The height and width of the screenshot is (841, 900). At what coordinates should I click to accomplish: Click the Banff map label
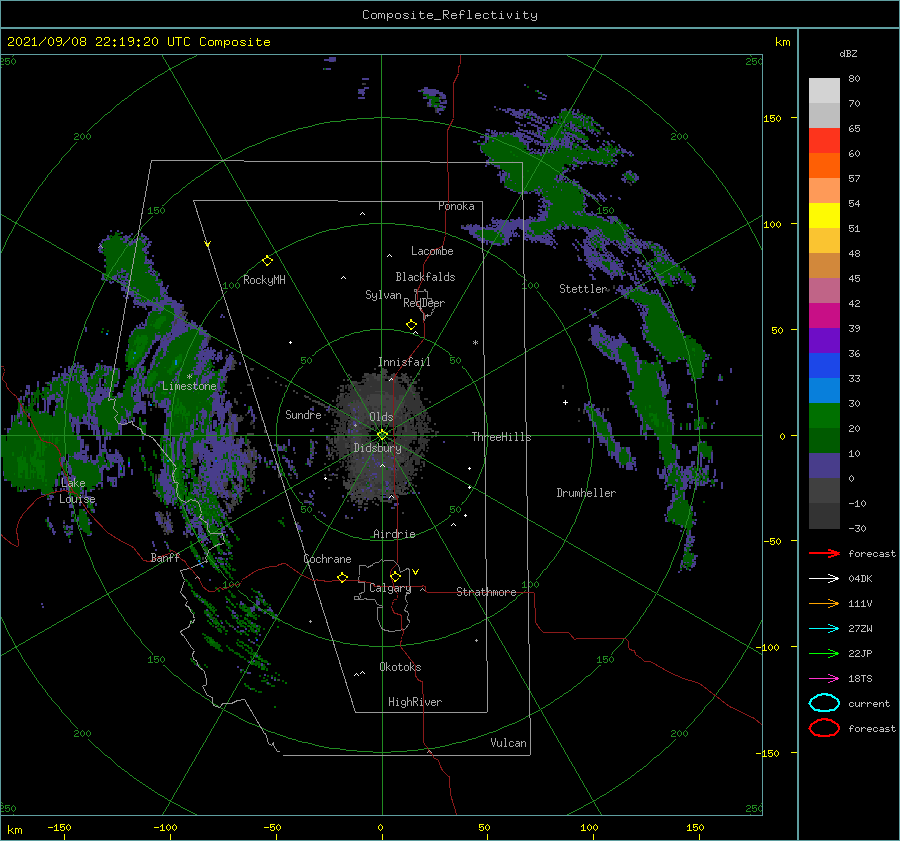tap(165, 557)
